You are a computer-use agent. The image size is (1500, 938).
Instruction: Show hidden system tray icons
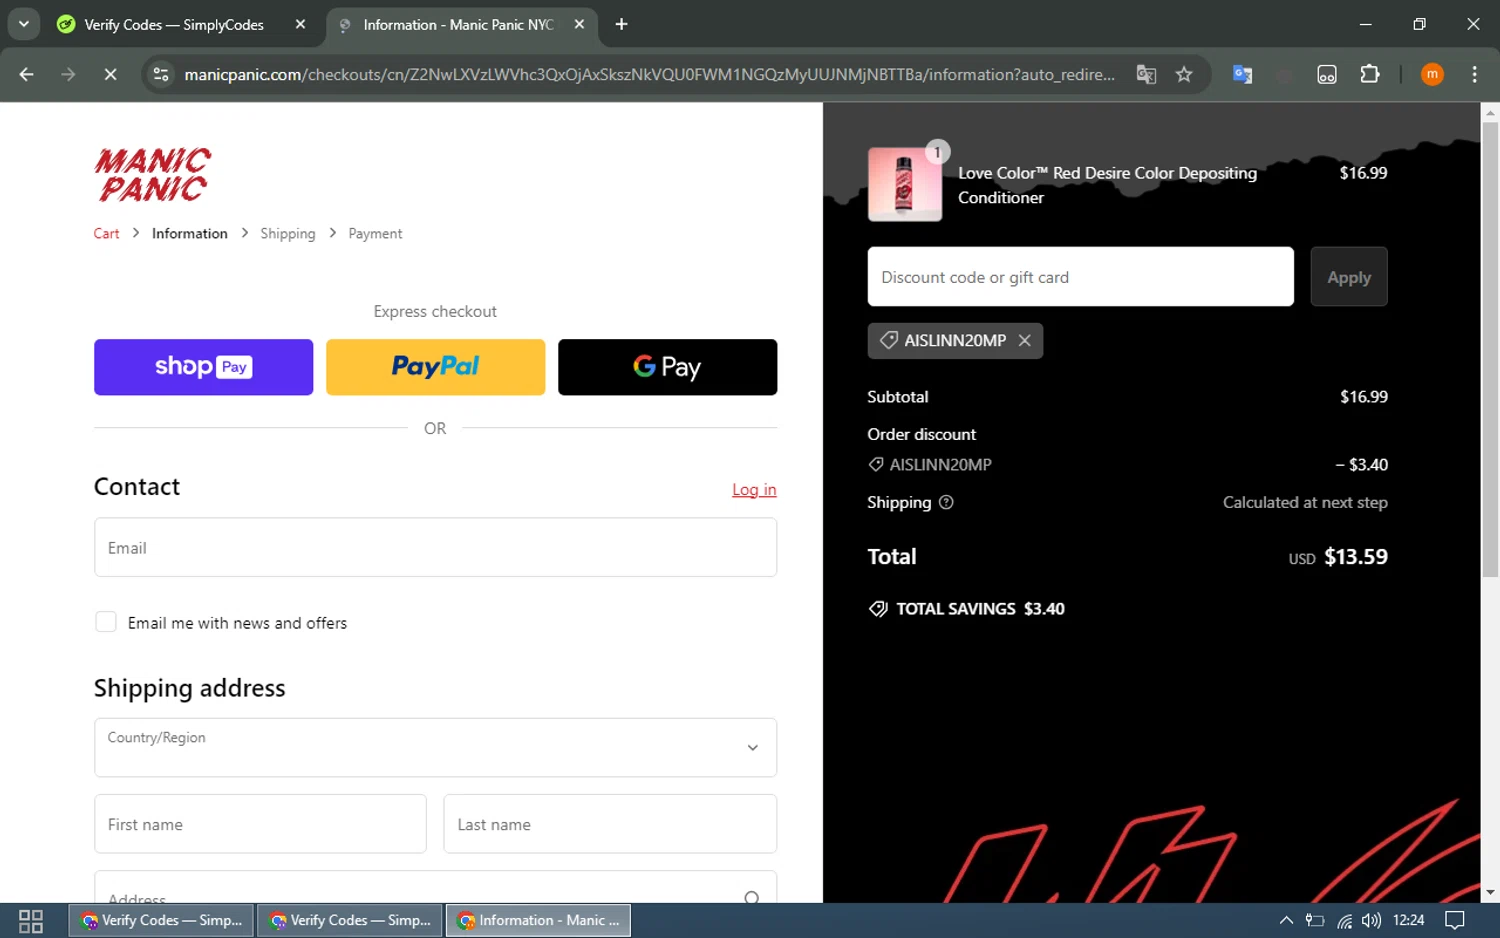pyautogui.click(x=1286, y=920)
